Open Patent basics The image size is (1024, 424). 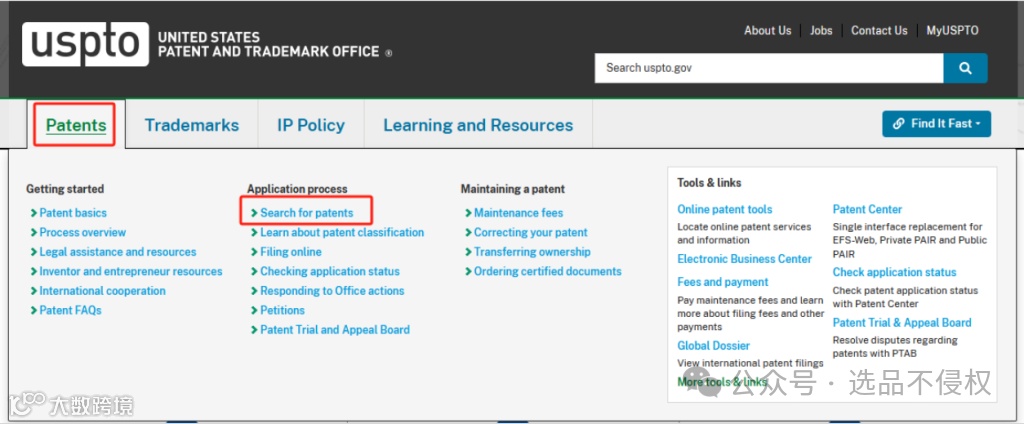tap(72, 213)
